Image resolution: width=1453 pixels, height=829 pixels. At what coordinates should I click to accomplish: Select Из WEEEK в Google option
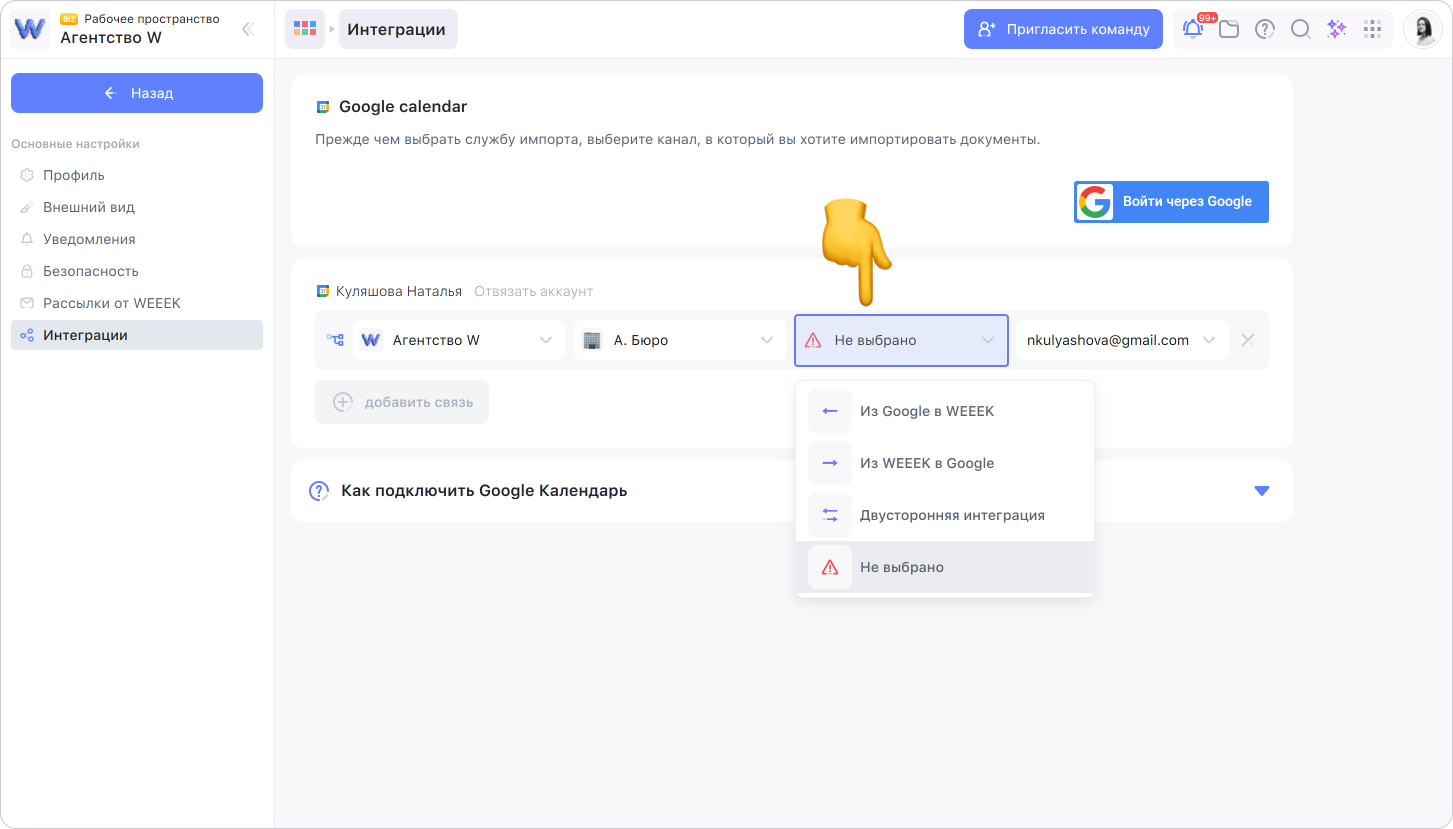point(926,463)
